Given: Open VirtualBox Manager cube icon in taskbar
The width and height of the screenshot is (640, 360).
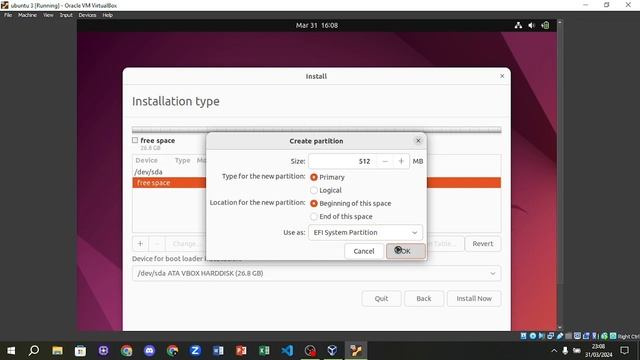Looking at the screenshot, I should click(x=332, y=351).
